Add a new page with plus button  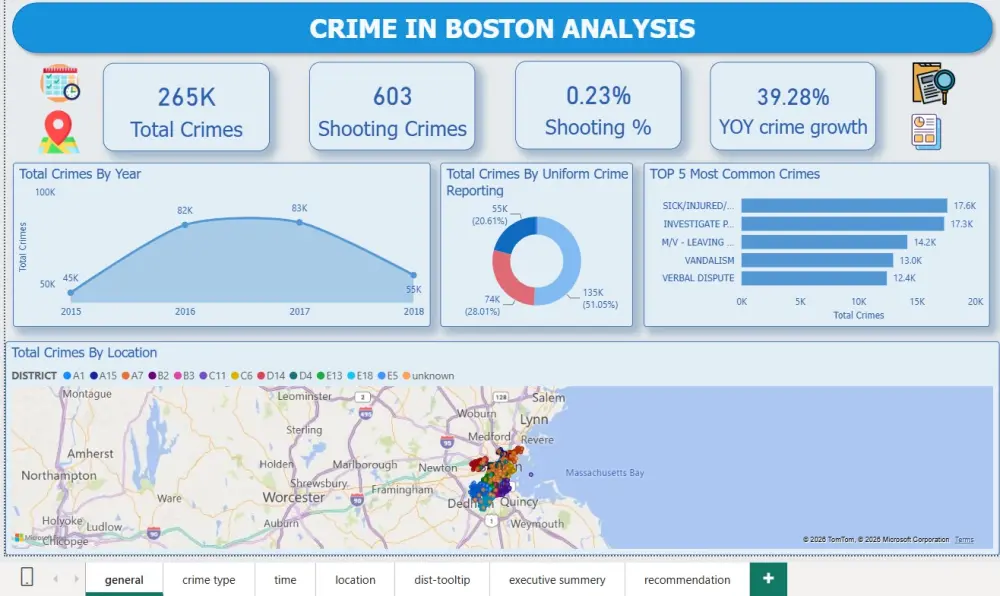(x=768, y=579)
